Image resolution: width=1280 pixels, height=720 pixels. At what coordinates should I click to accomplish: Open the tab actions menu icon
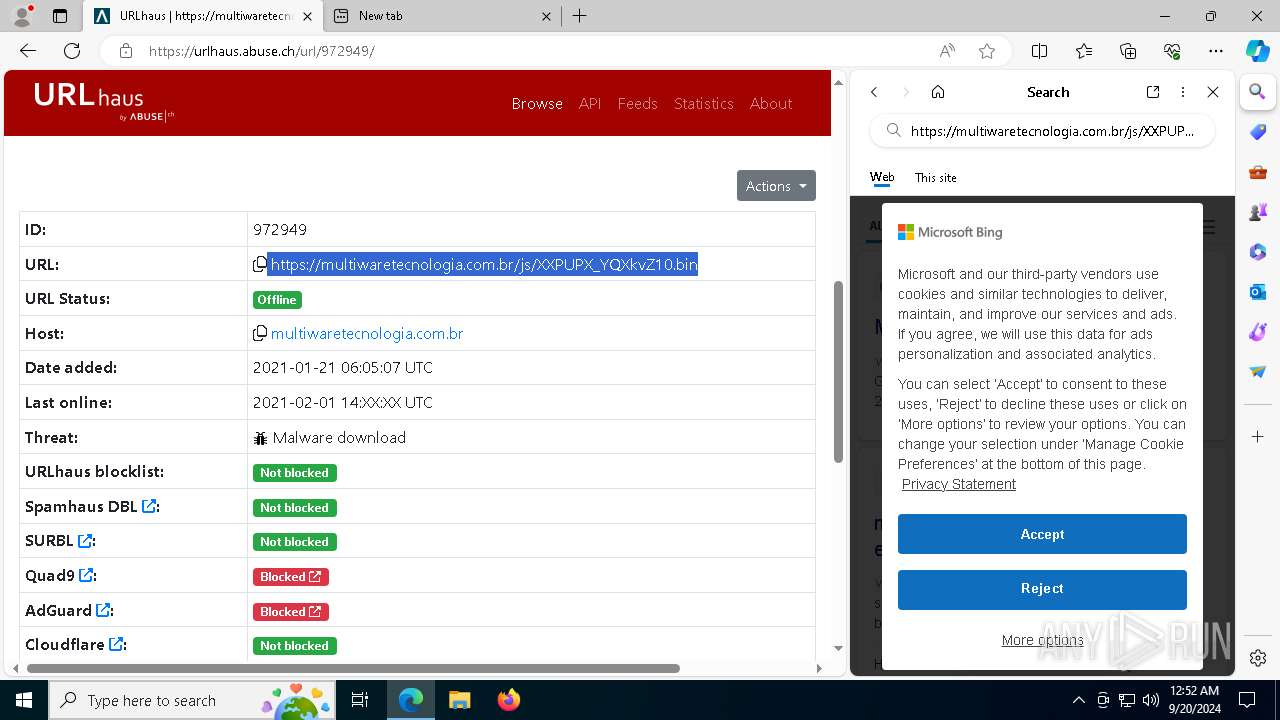pyautogui.click(x=60, y=16)
